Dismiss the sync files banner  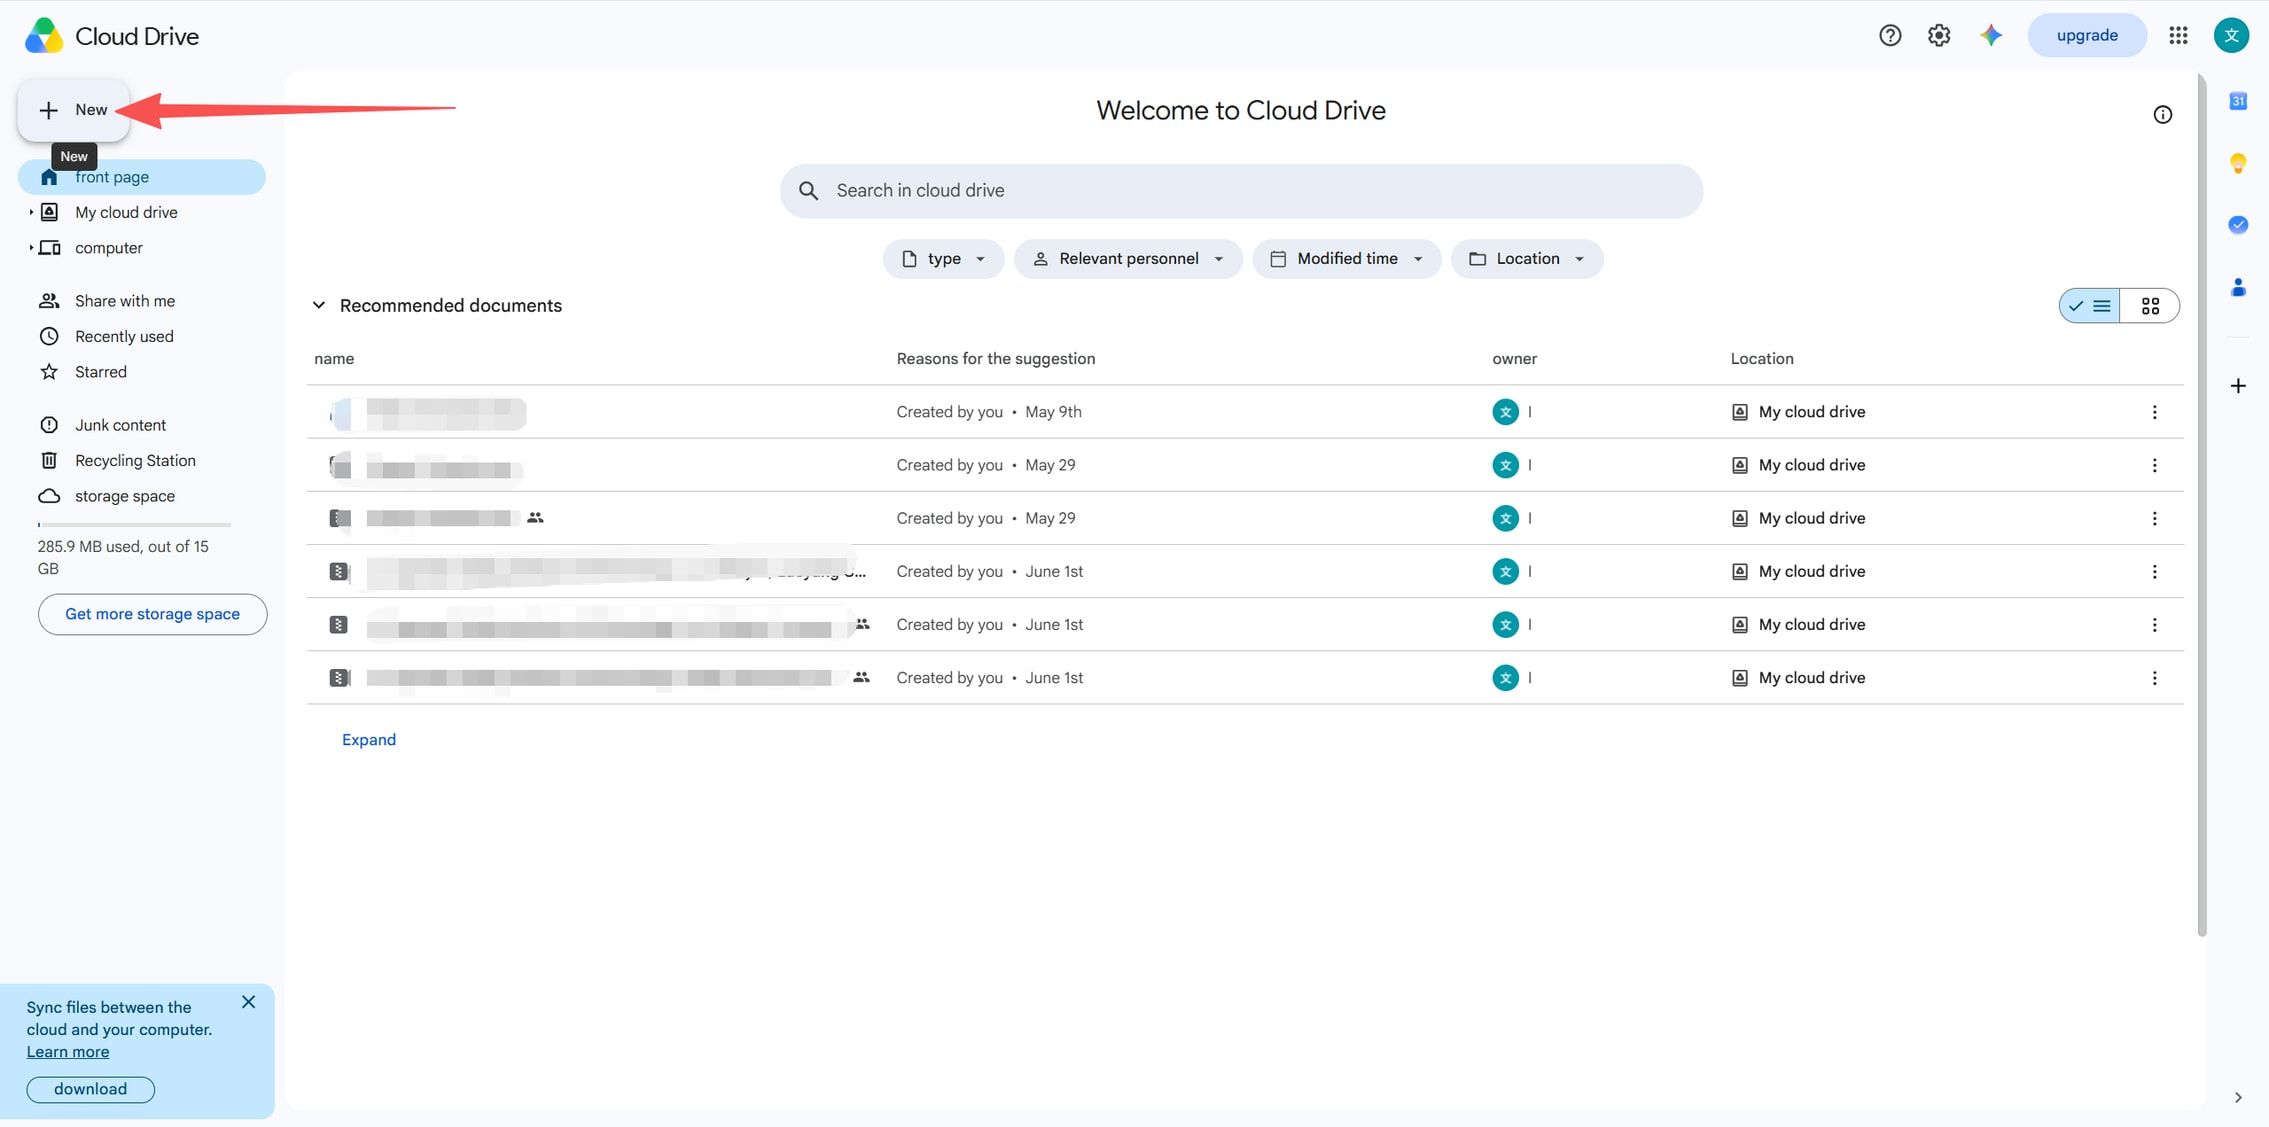[248, 1002]
